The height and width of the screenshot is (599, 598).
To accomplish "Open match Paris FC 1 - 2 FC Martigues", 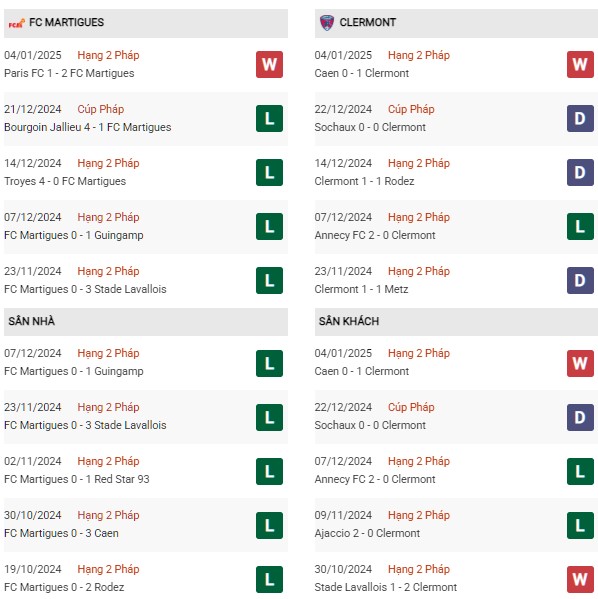I will coord(69,73).
